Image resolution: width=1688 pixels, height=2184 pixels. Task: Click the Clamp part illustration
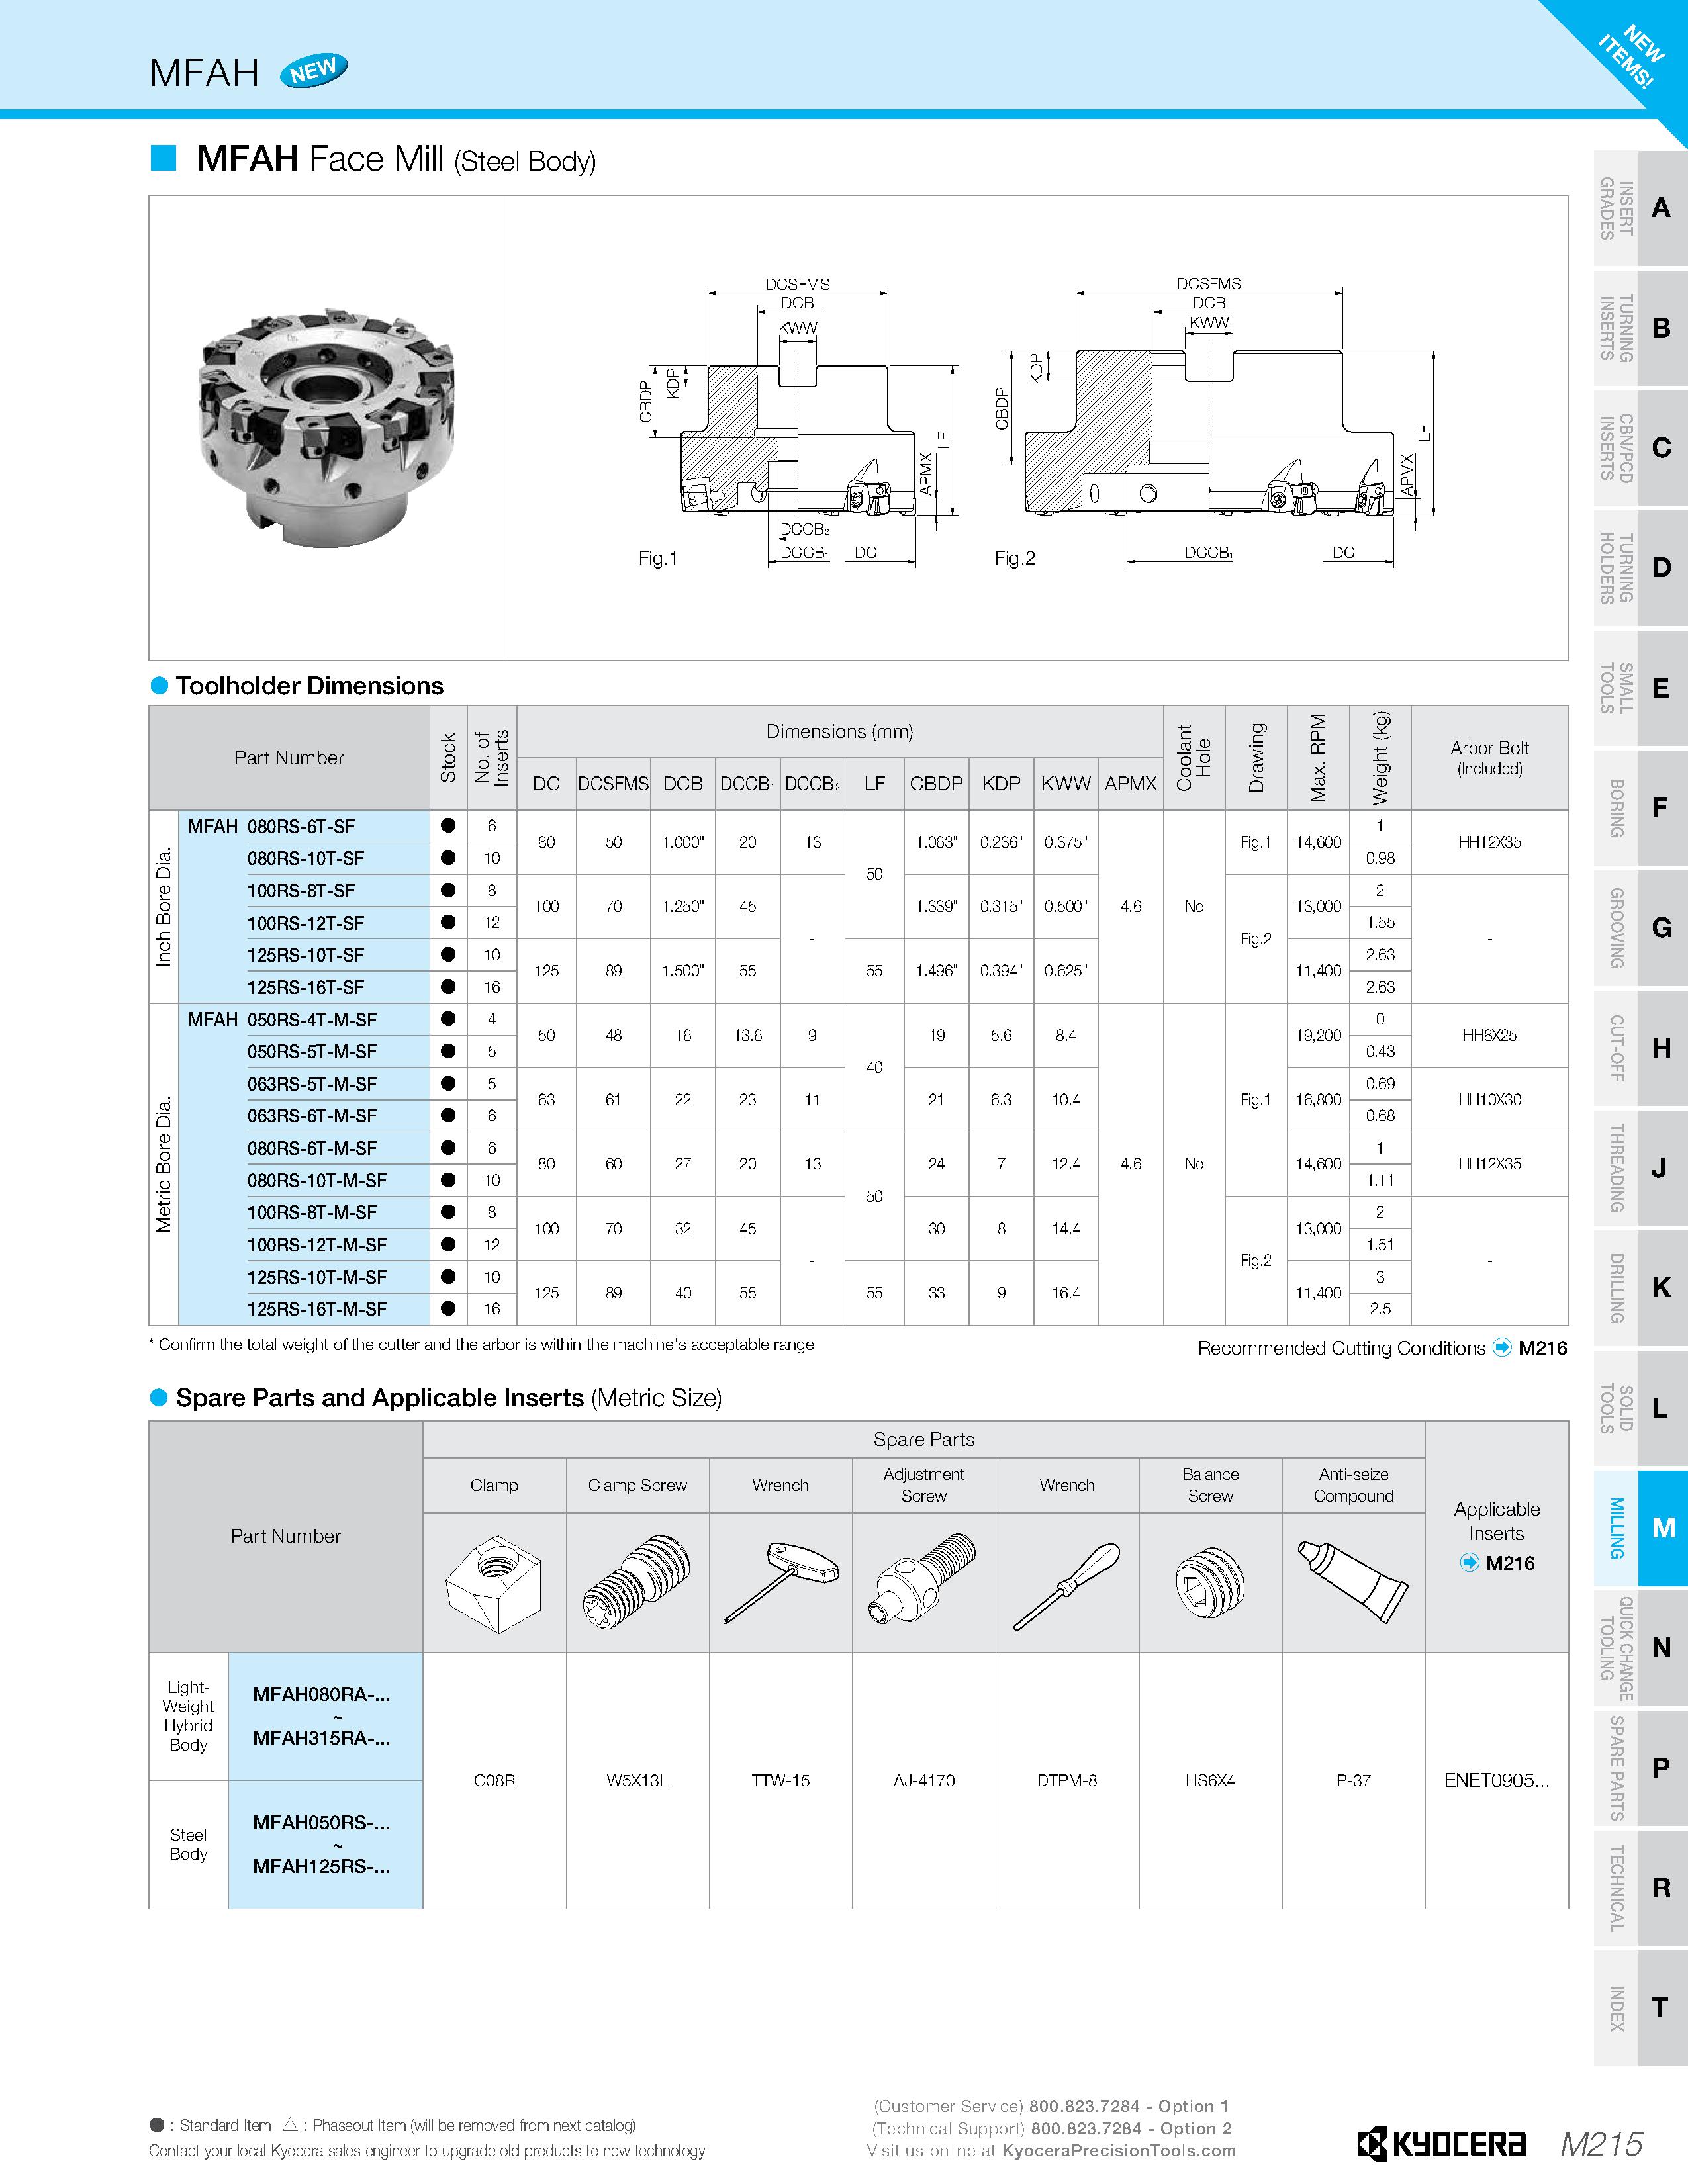point(494,1586)
